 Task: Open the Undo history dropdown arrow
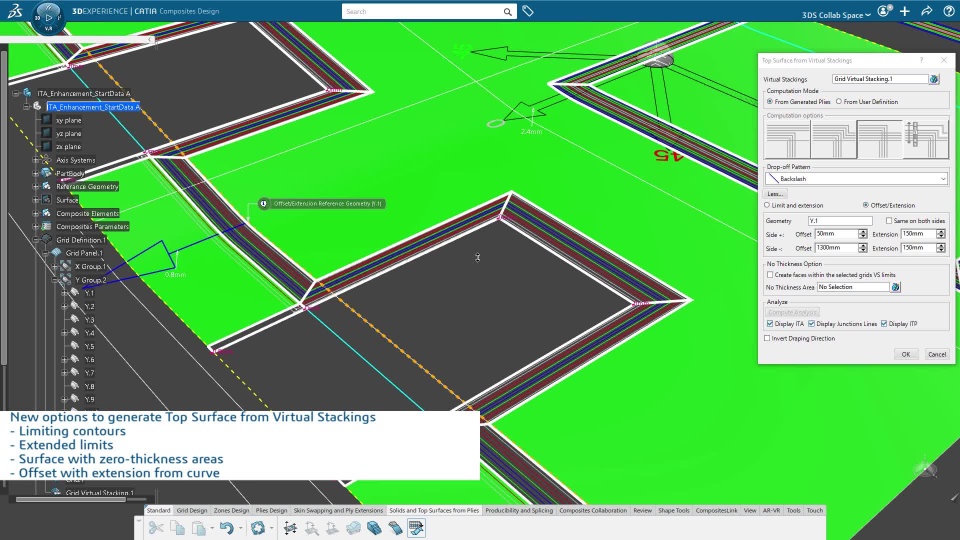click(x=240, y=528)
